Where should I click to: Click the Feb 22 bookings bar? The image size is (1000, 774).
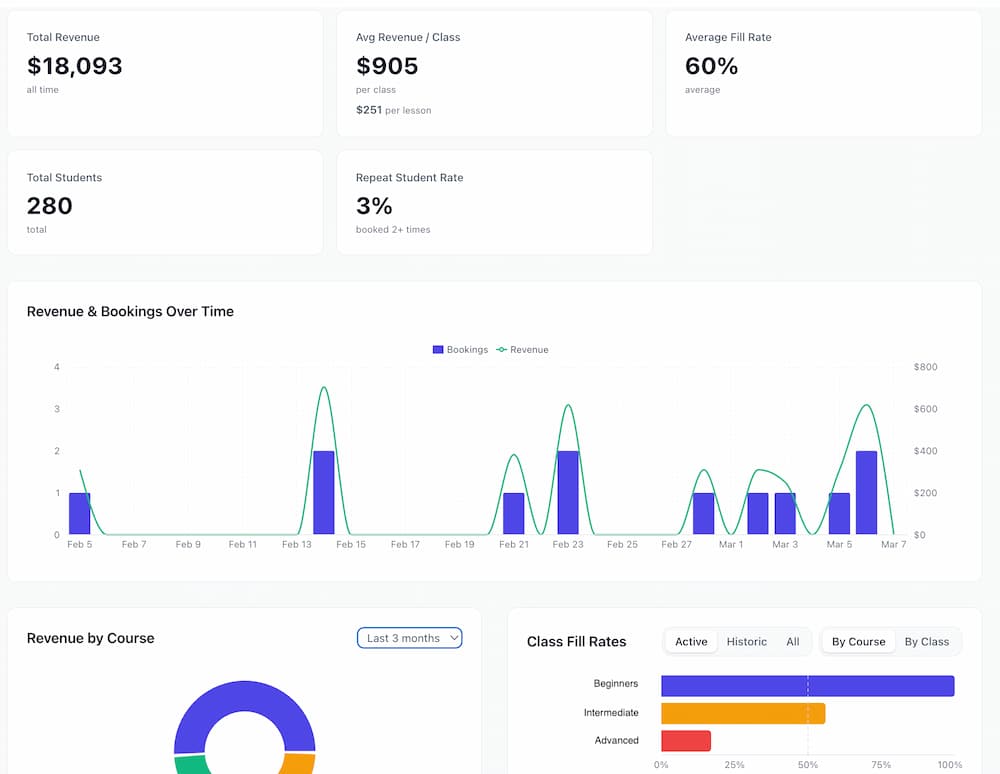568,490
